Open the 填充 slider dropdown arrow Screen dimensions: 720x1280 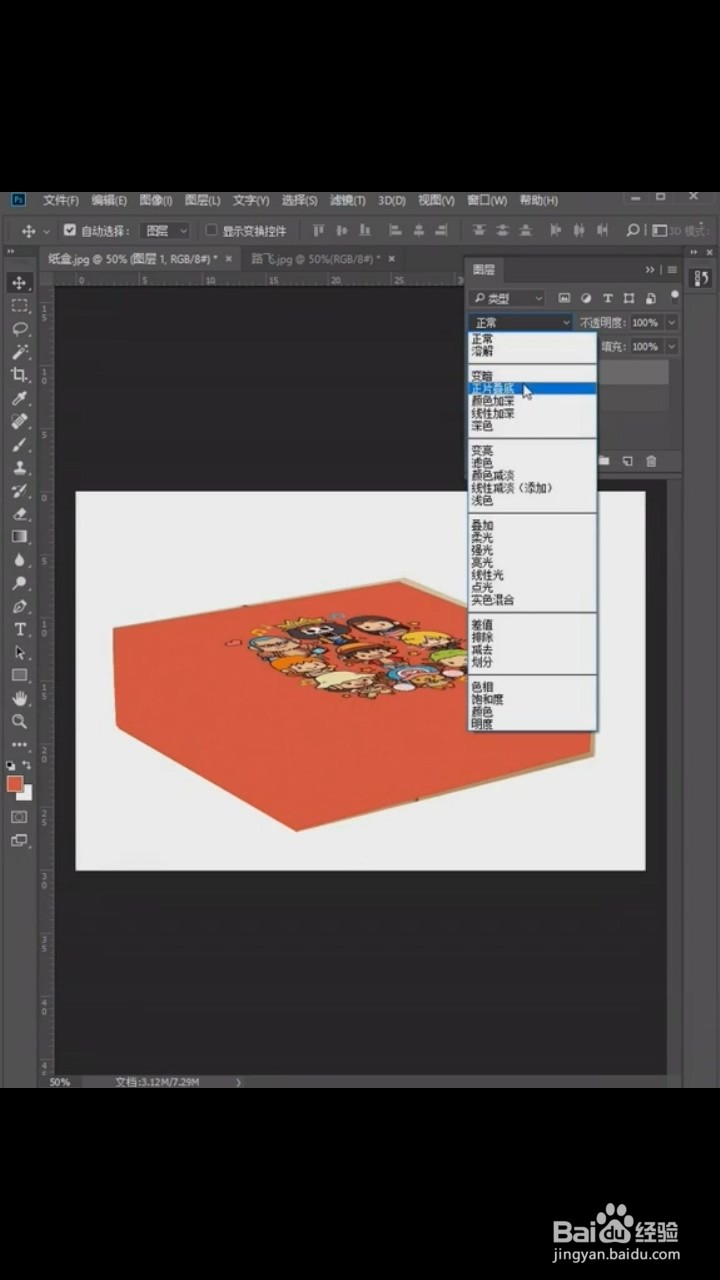click(x=671, y=347)
